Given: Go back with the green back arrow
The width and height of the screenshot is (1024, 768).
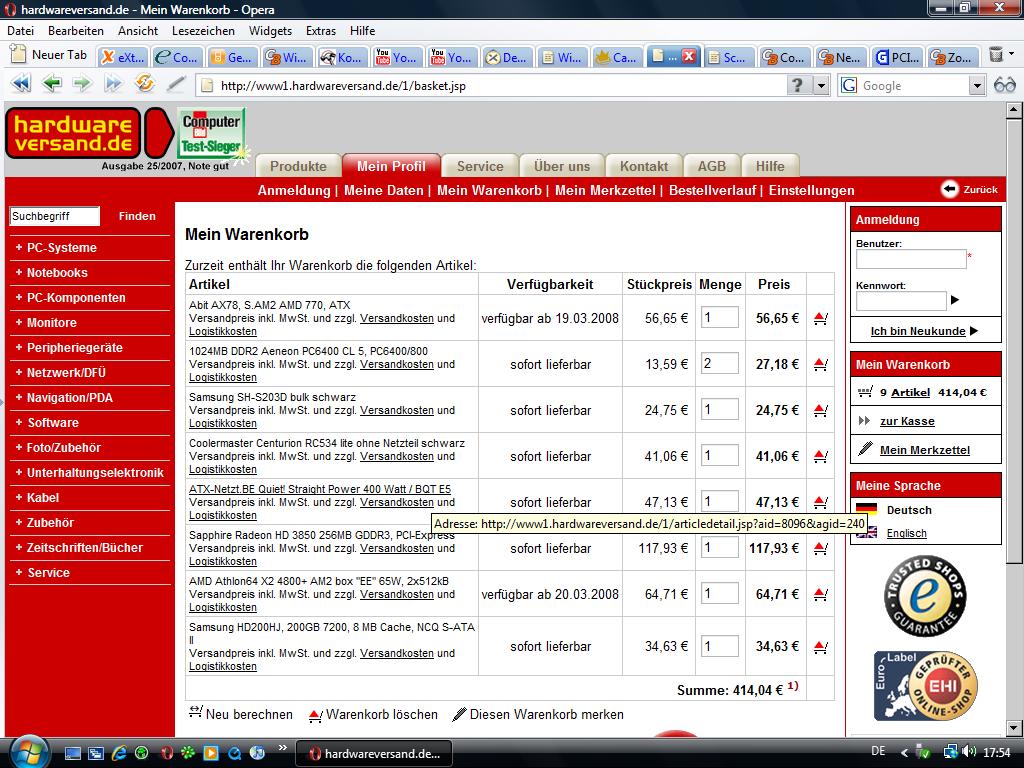Looking at the screenshot, I should [51, 84].
